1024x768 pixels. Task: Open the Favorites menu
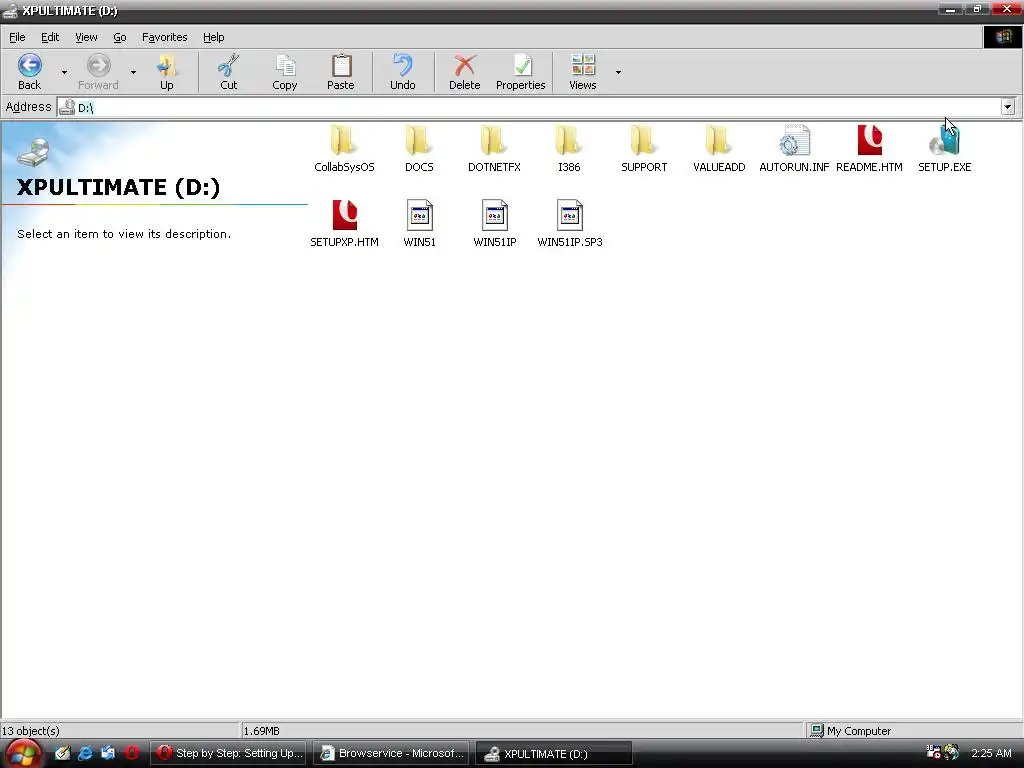tap(165, 37)
